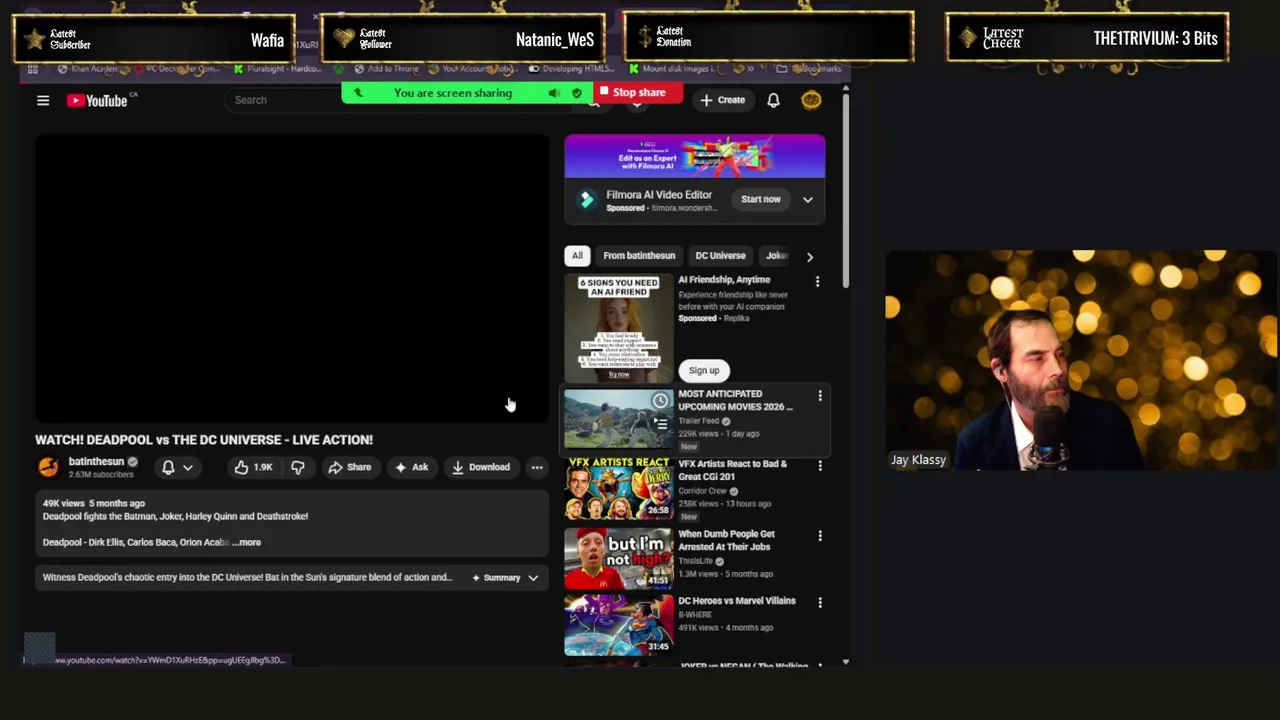The width and height of the screenshot is (1280, 720).
Task: Click the 49K views text
Action: click(x=64, y=503)
